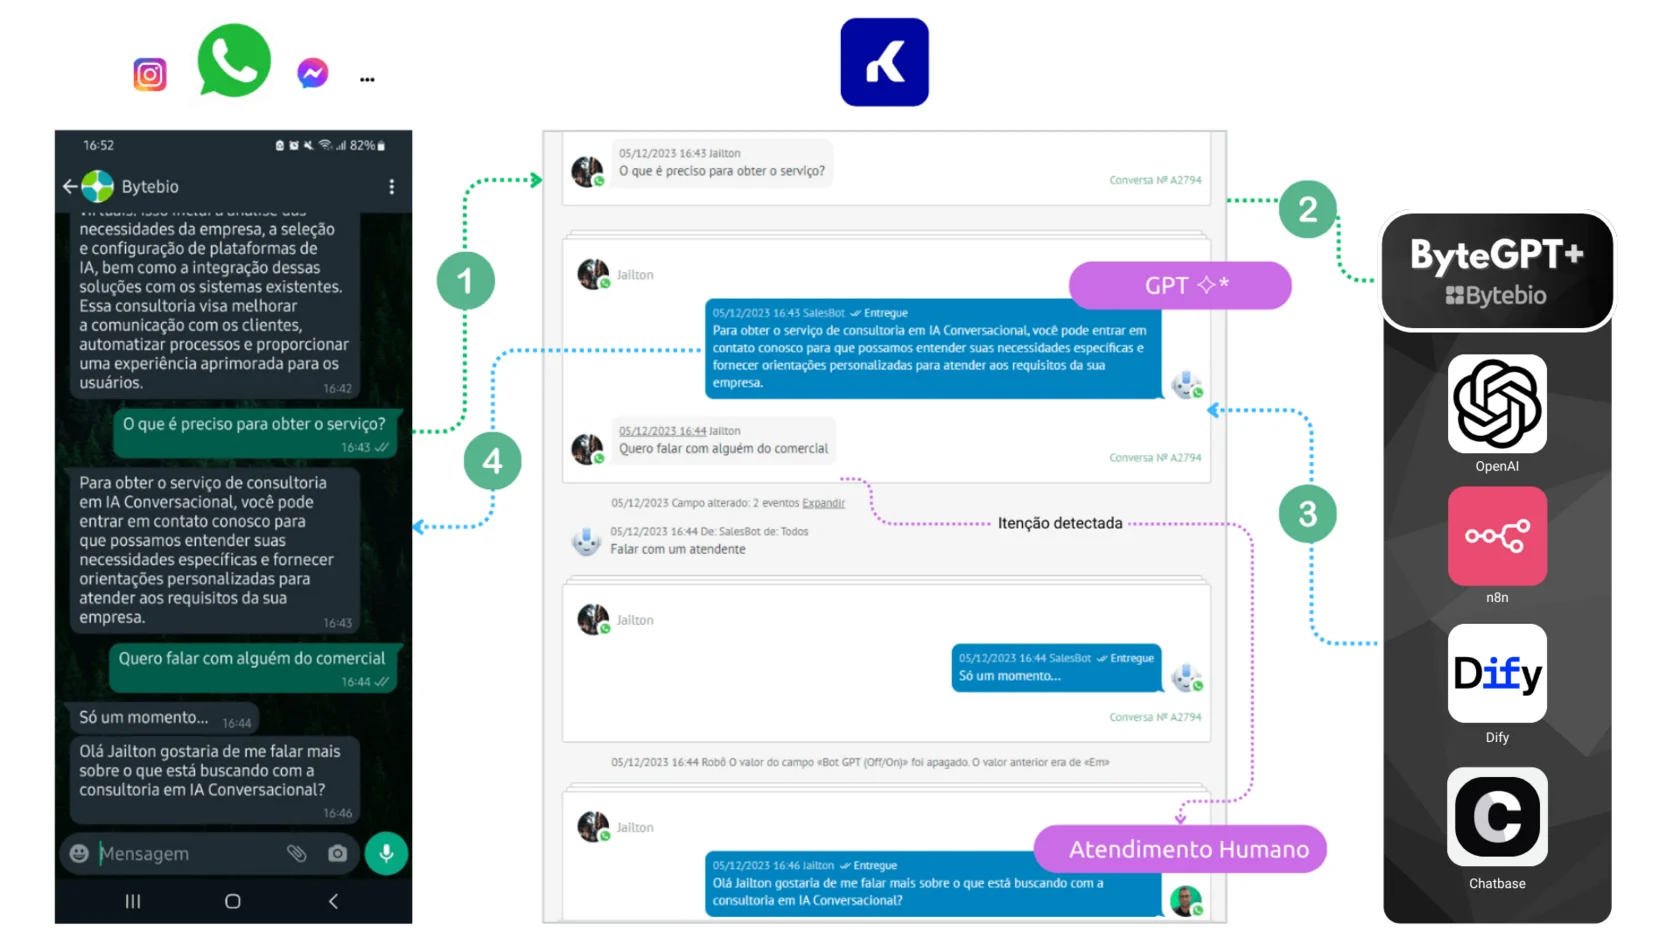Screen dimensions: 1680x945
Task: Click the OpenAI logo tile
Action: [x=1497, y=403]
